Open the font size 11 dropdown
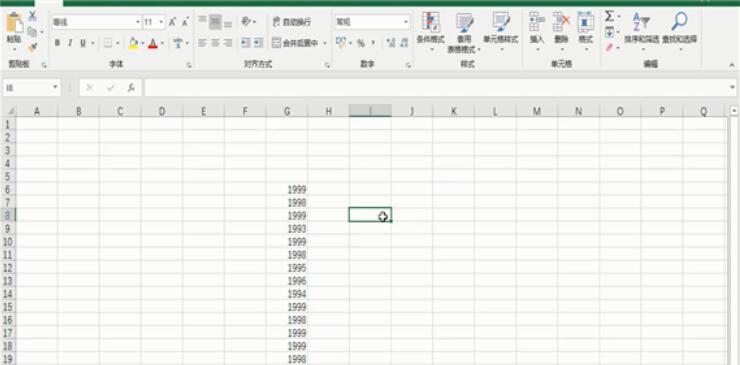The height and width of the screenshot is (365, 740). pyautogui.click(x=161, y=22)
